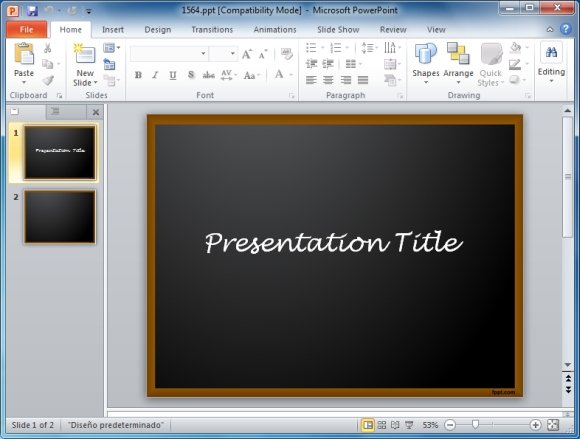Select slide 2 thumbnail
Viewport: 580px width, 439px height.
[x=60, y=217]
